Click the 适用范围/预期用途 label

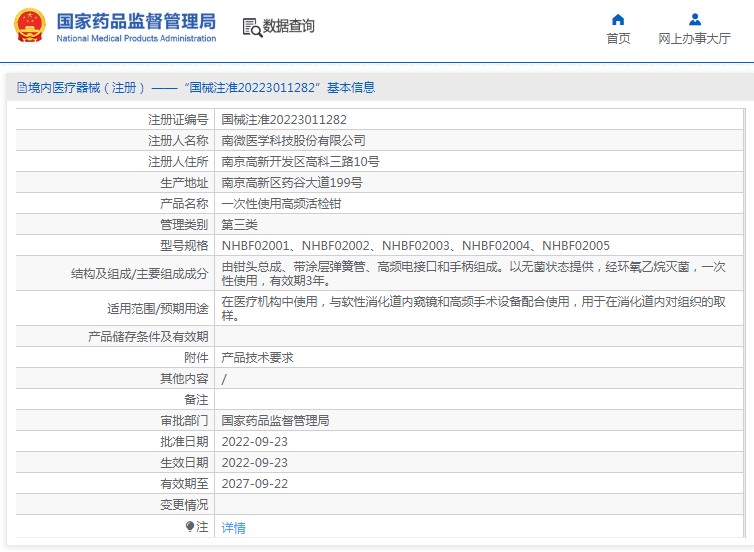158,309
